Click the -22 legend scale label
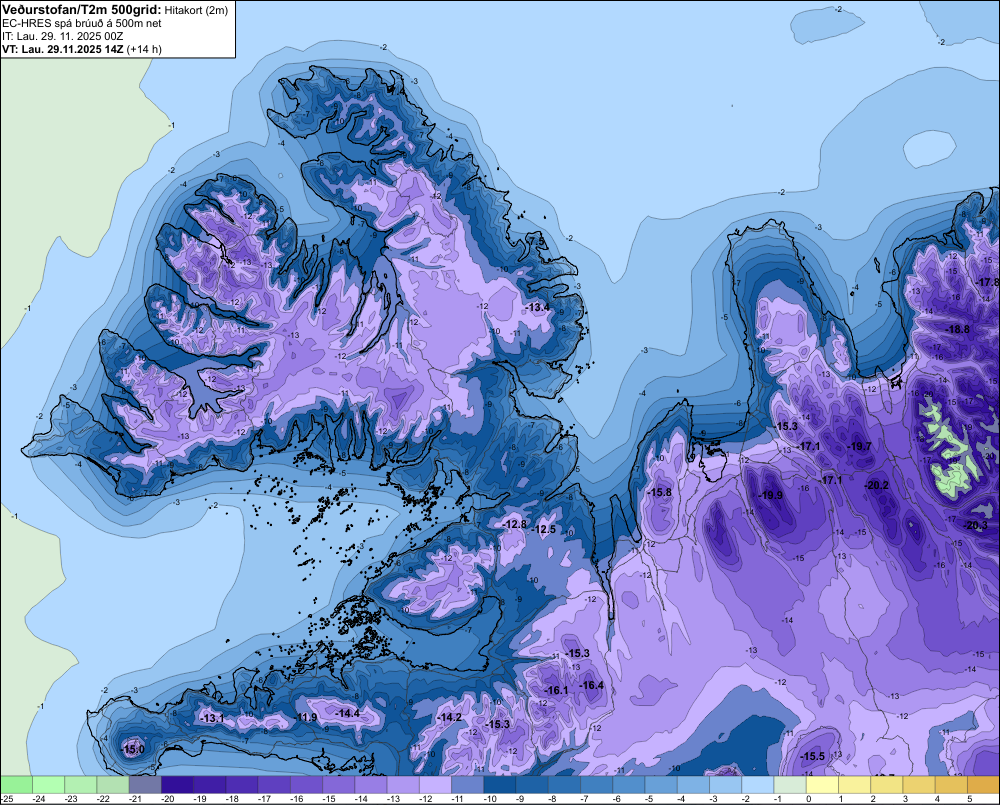 point(103,799)
